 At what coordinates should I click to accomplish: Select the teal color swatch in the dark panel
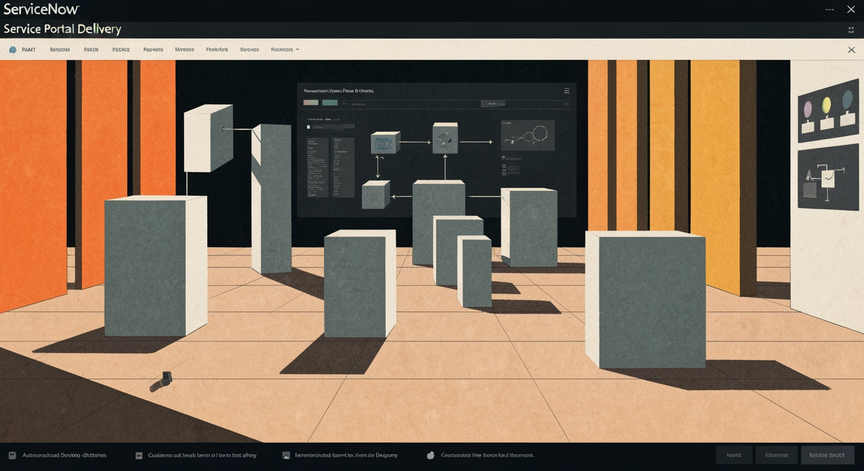click(330, 103)
